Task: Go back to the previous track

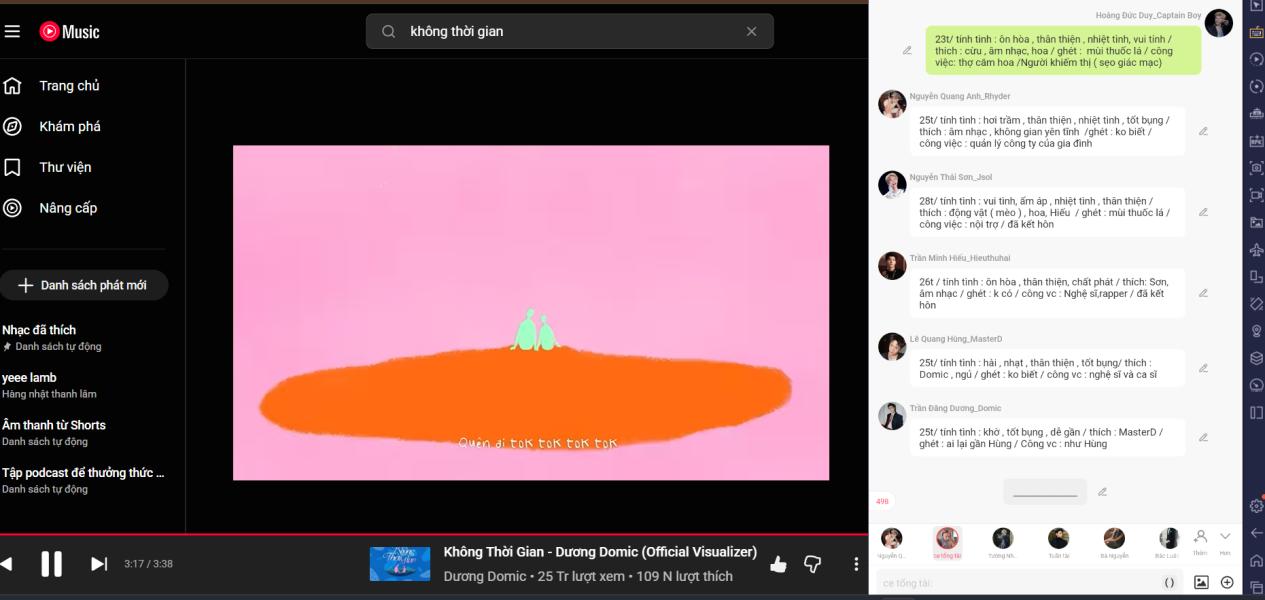Action: tap(6, 564)
